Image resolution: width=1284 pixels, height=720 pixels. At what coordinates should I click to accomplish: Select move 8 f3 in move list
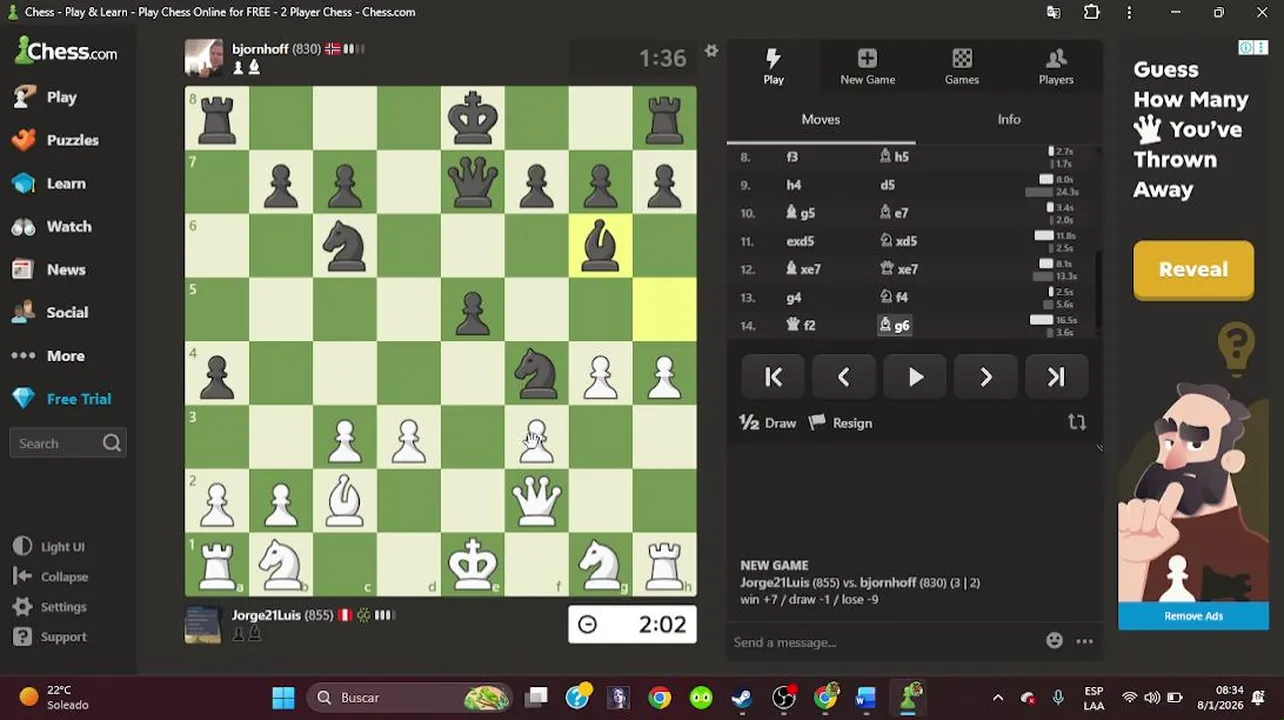click(792, 157)
